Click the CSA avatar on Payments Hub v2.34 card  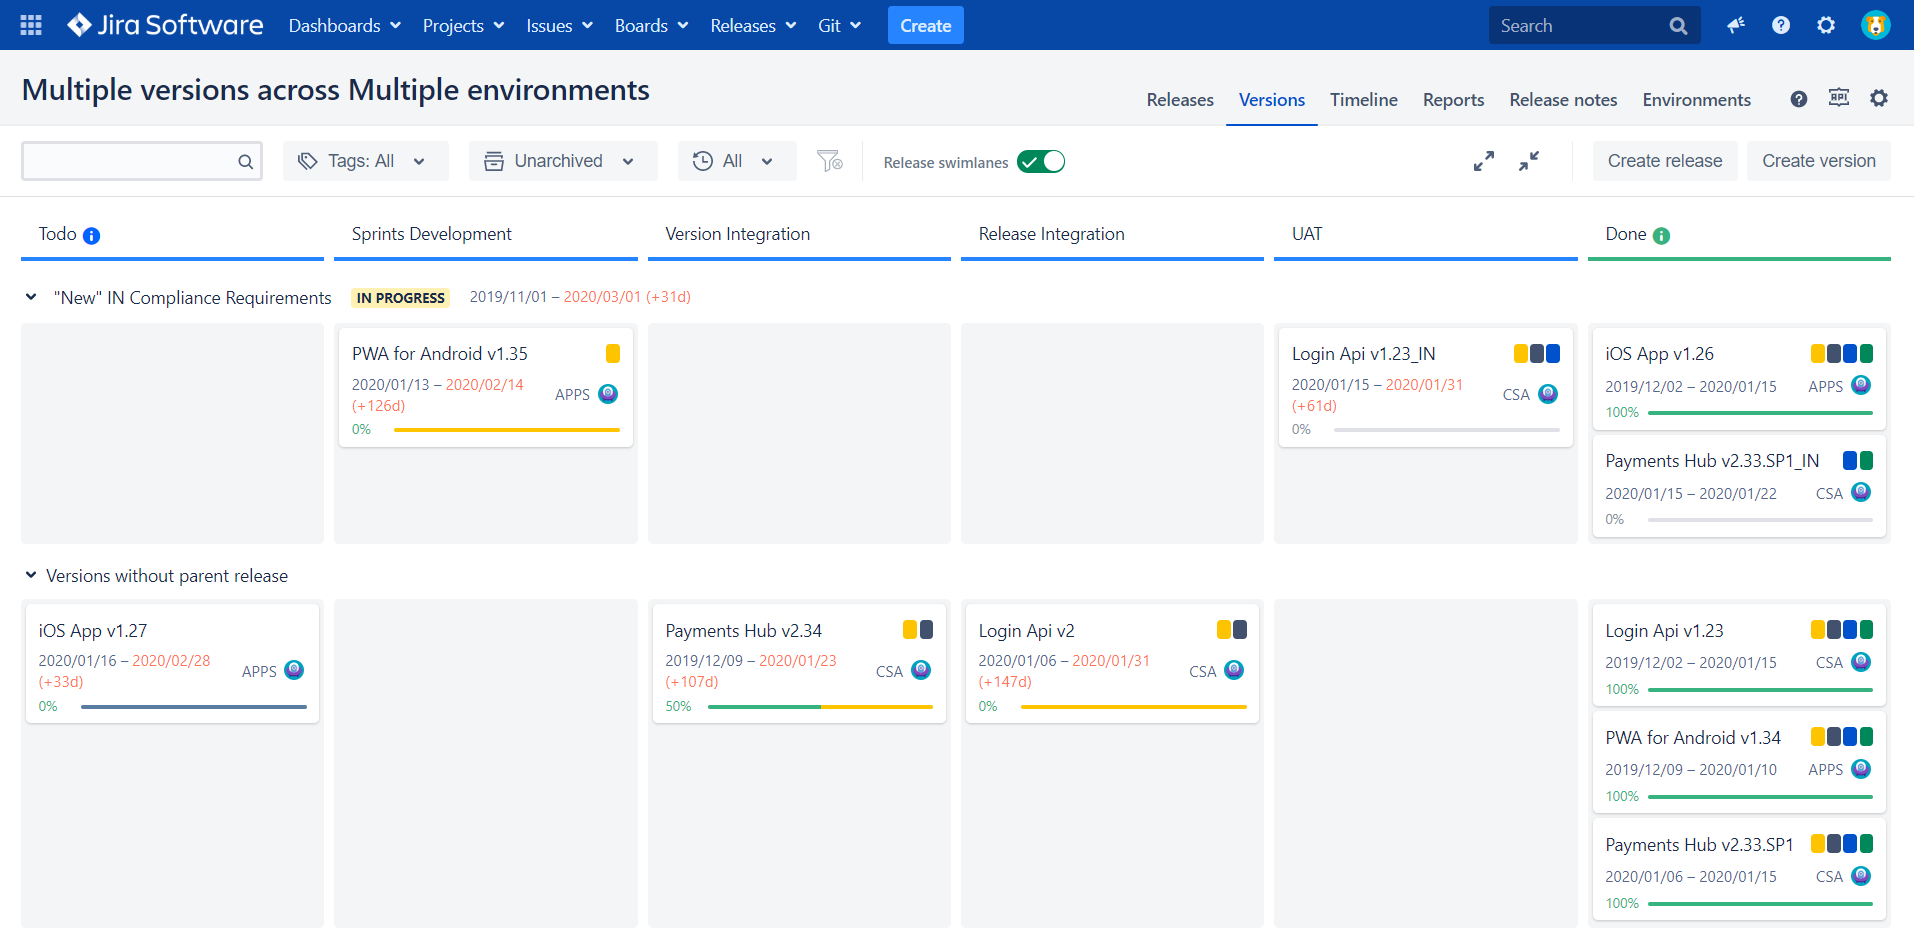point(919,671)
